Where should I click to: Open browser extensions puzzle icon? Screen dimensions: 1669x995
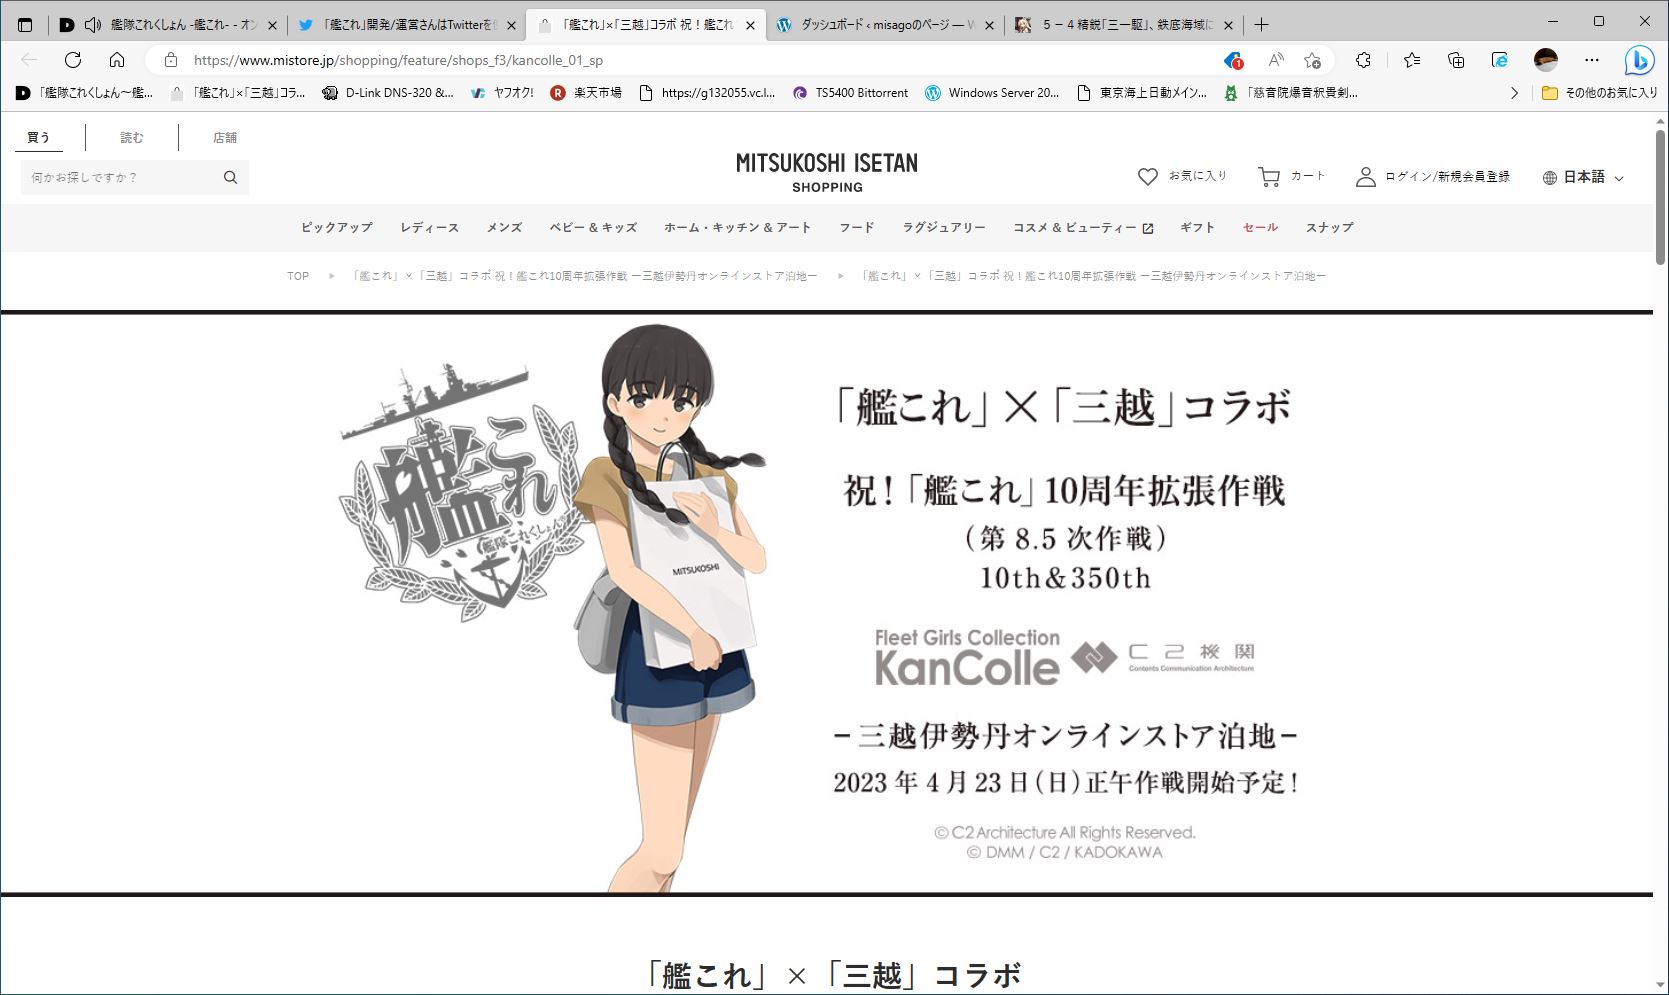coord(1363,60)
